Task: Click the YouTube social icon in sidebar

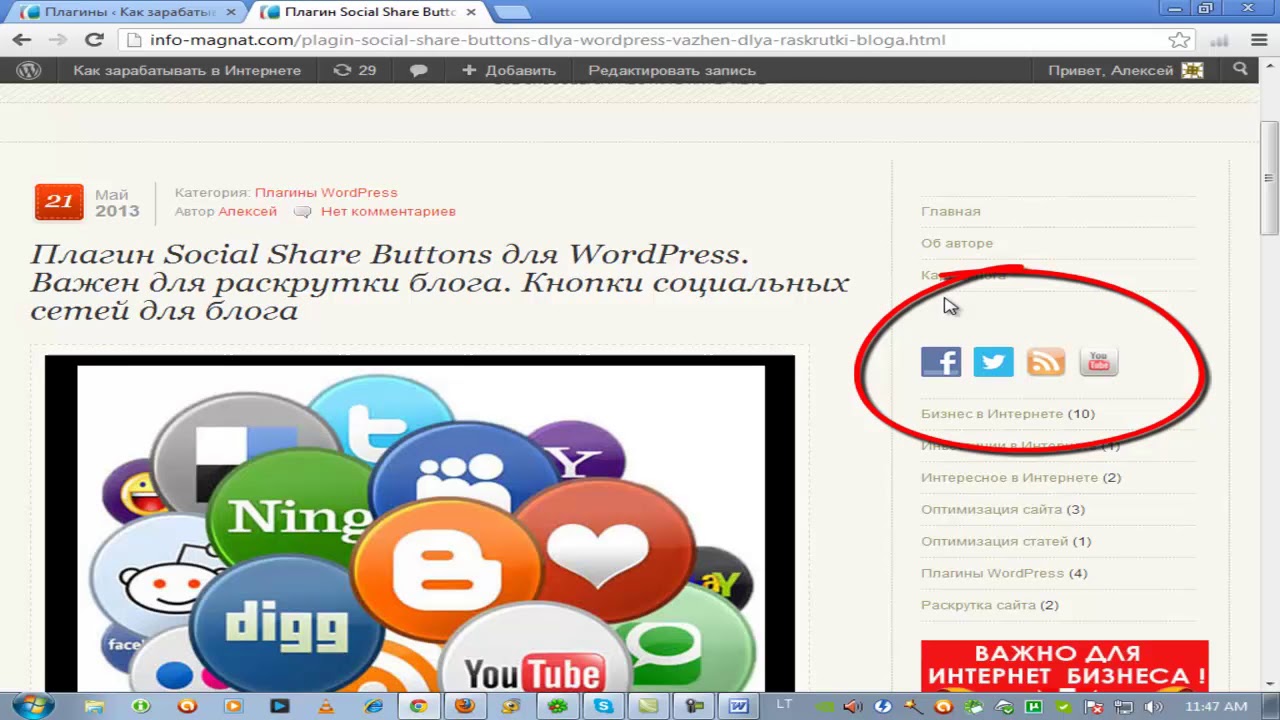Action: coord(1099,361)
